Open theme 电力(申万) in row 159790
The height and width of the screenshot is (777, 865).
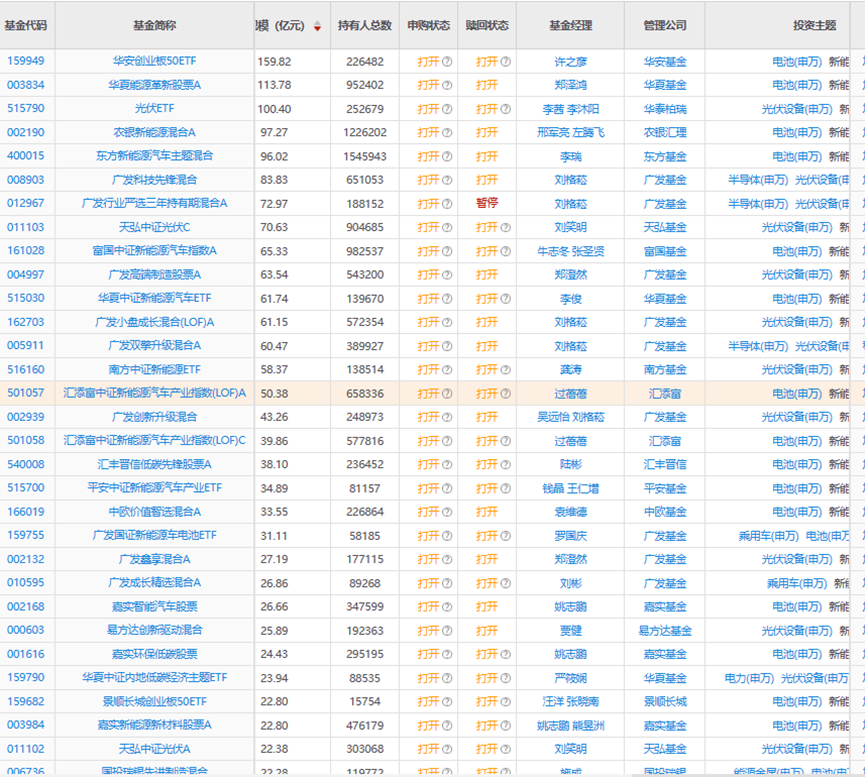[x=749, y=679]
